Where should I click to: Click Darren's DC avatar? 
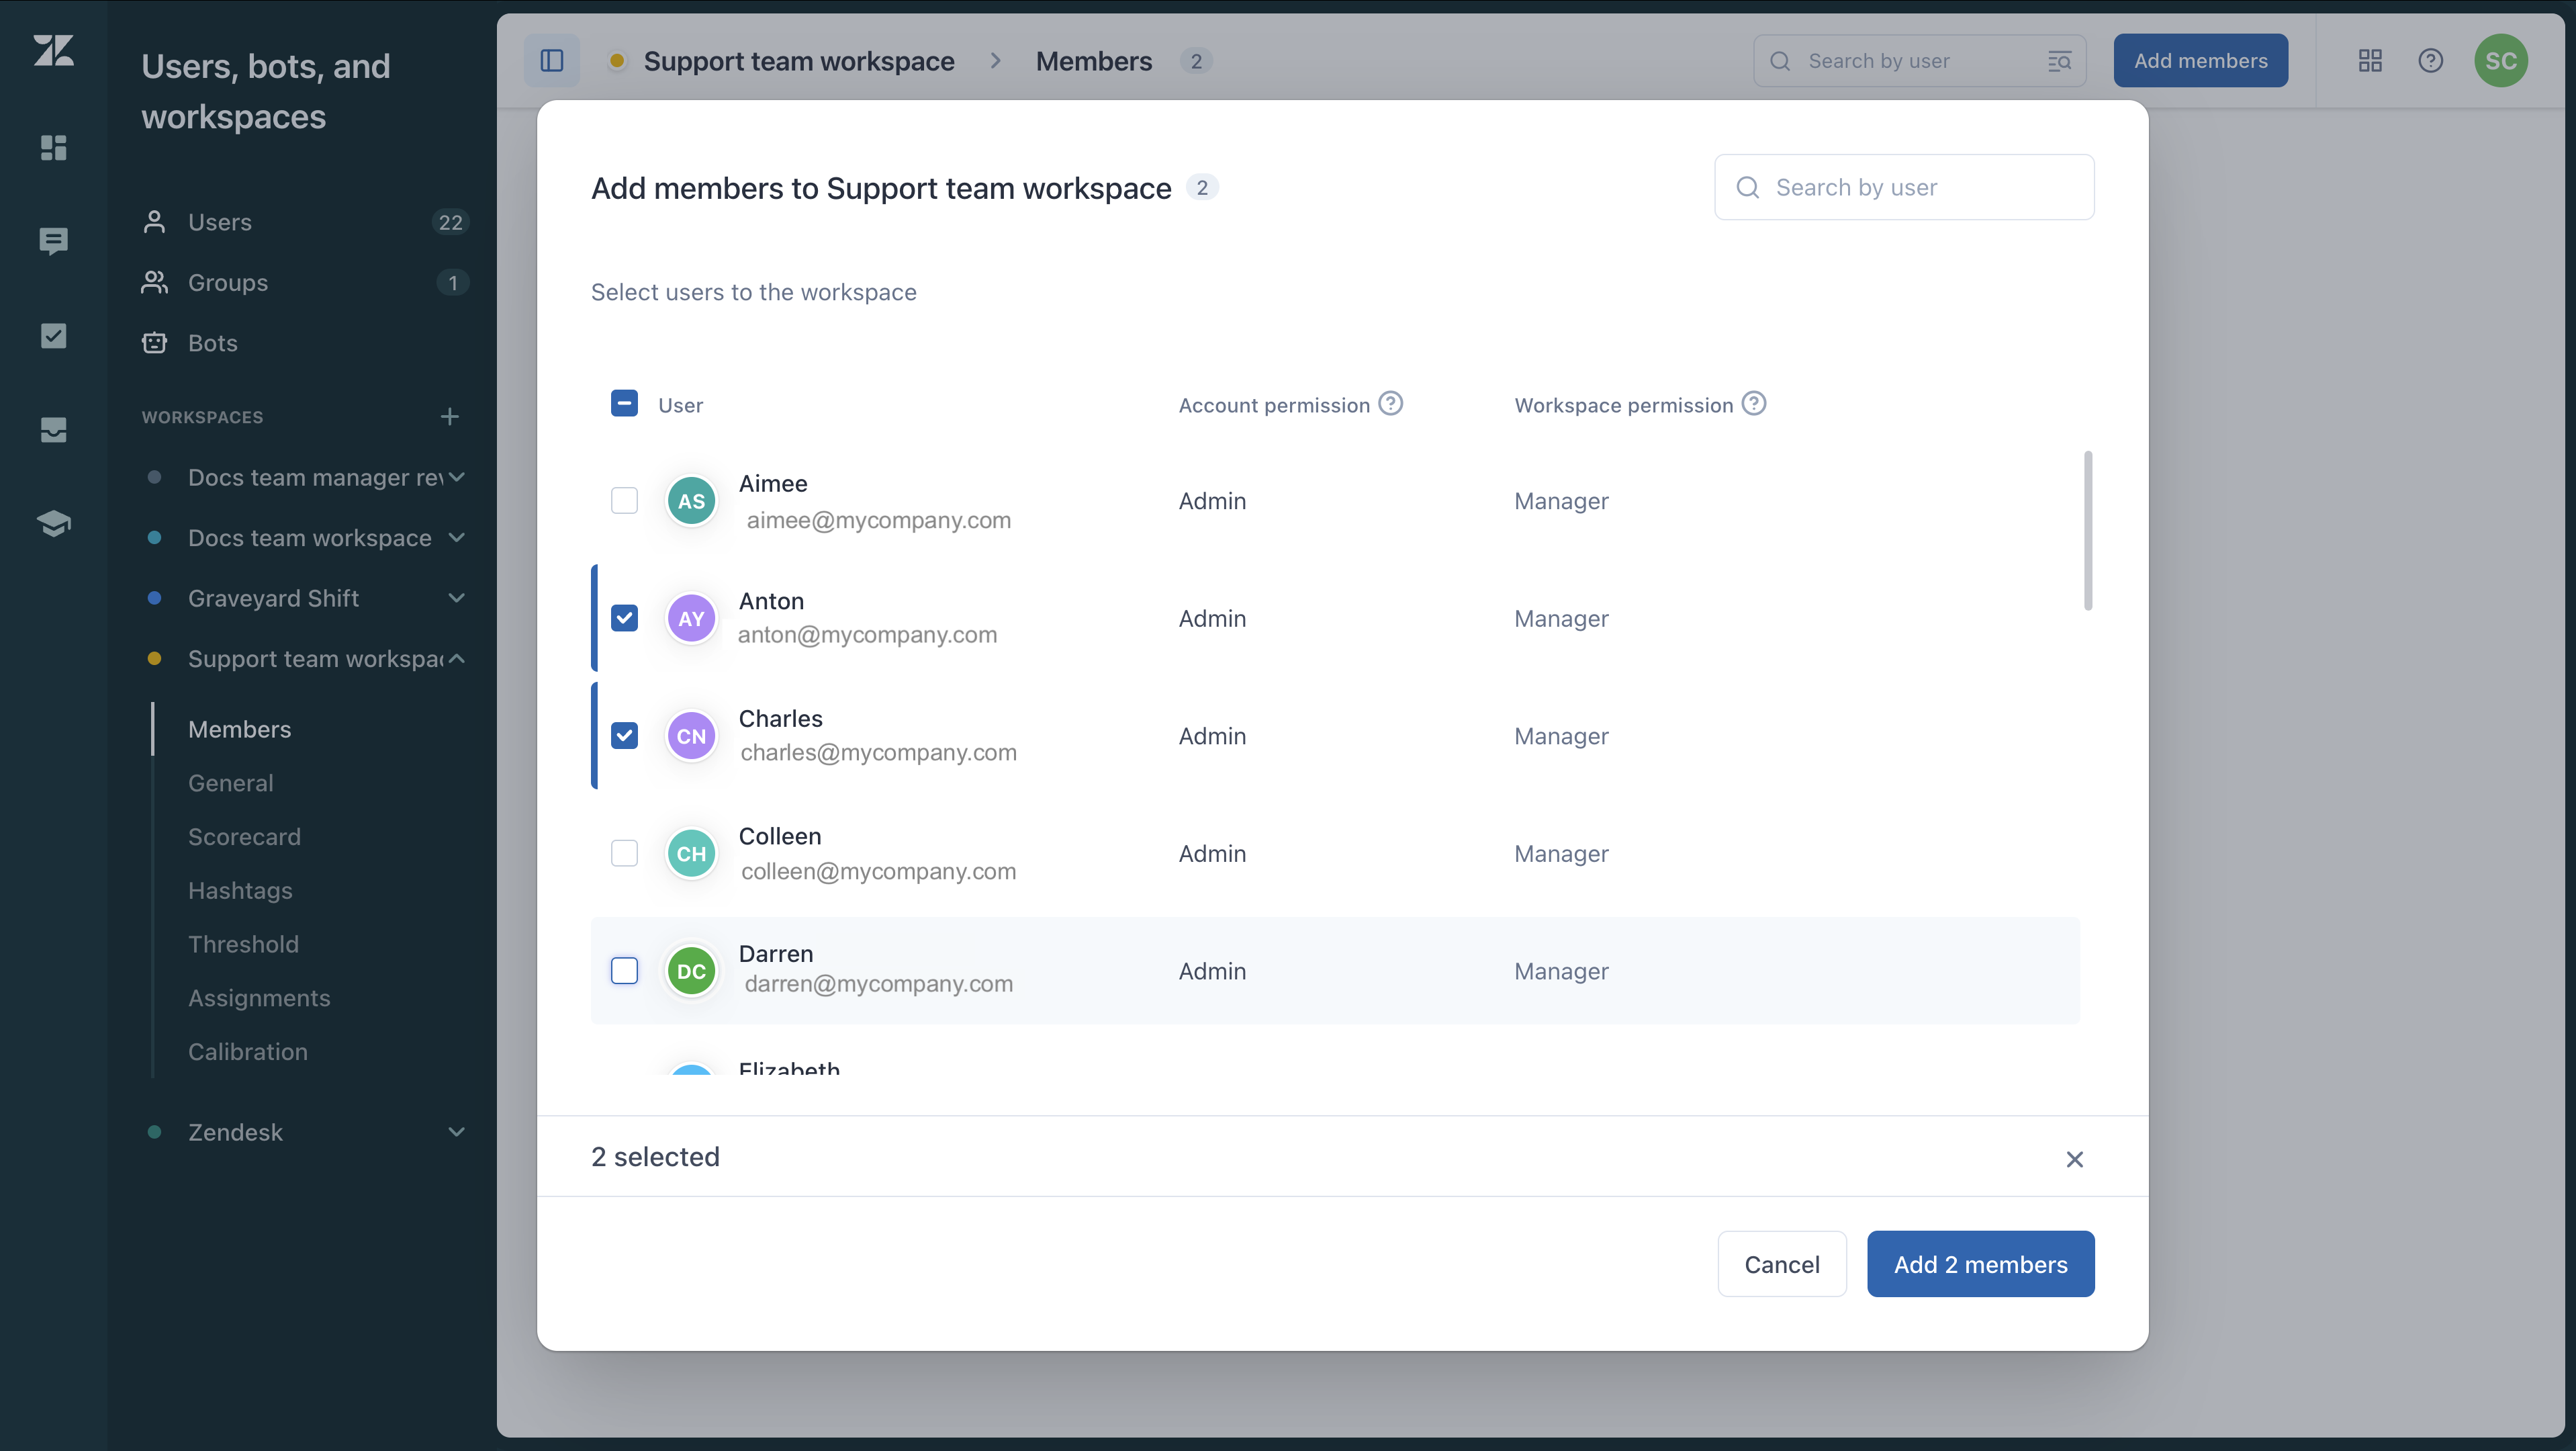[x=691, y=971]
